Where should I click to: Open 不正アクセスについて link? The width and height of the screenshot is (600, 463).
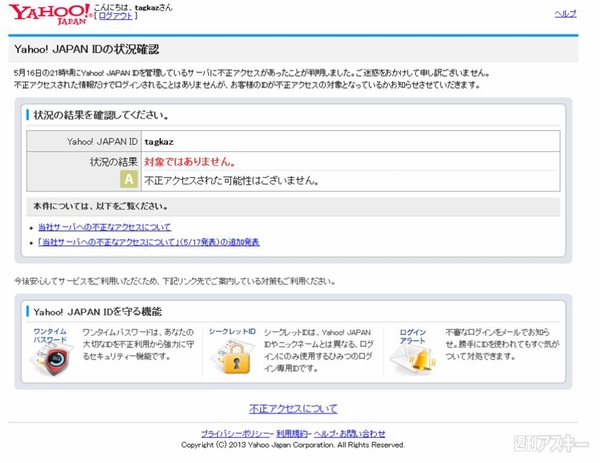[293, 409]
